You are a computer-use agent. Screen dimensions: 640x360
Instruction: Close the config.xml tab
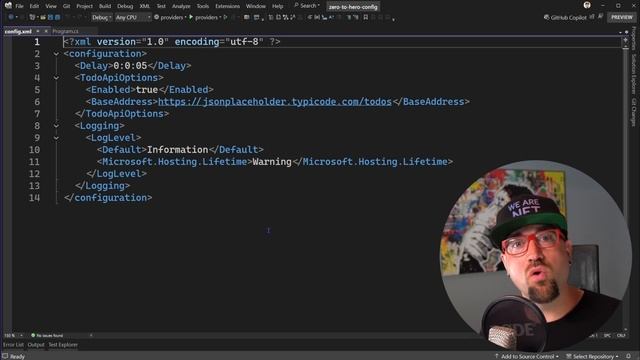[x=46, y=31]
